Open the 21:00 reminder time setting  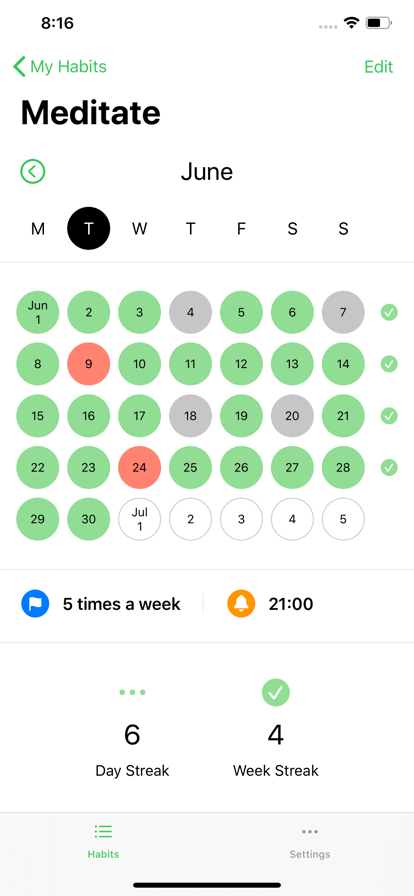tap(291, 604)
